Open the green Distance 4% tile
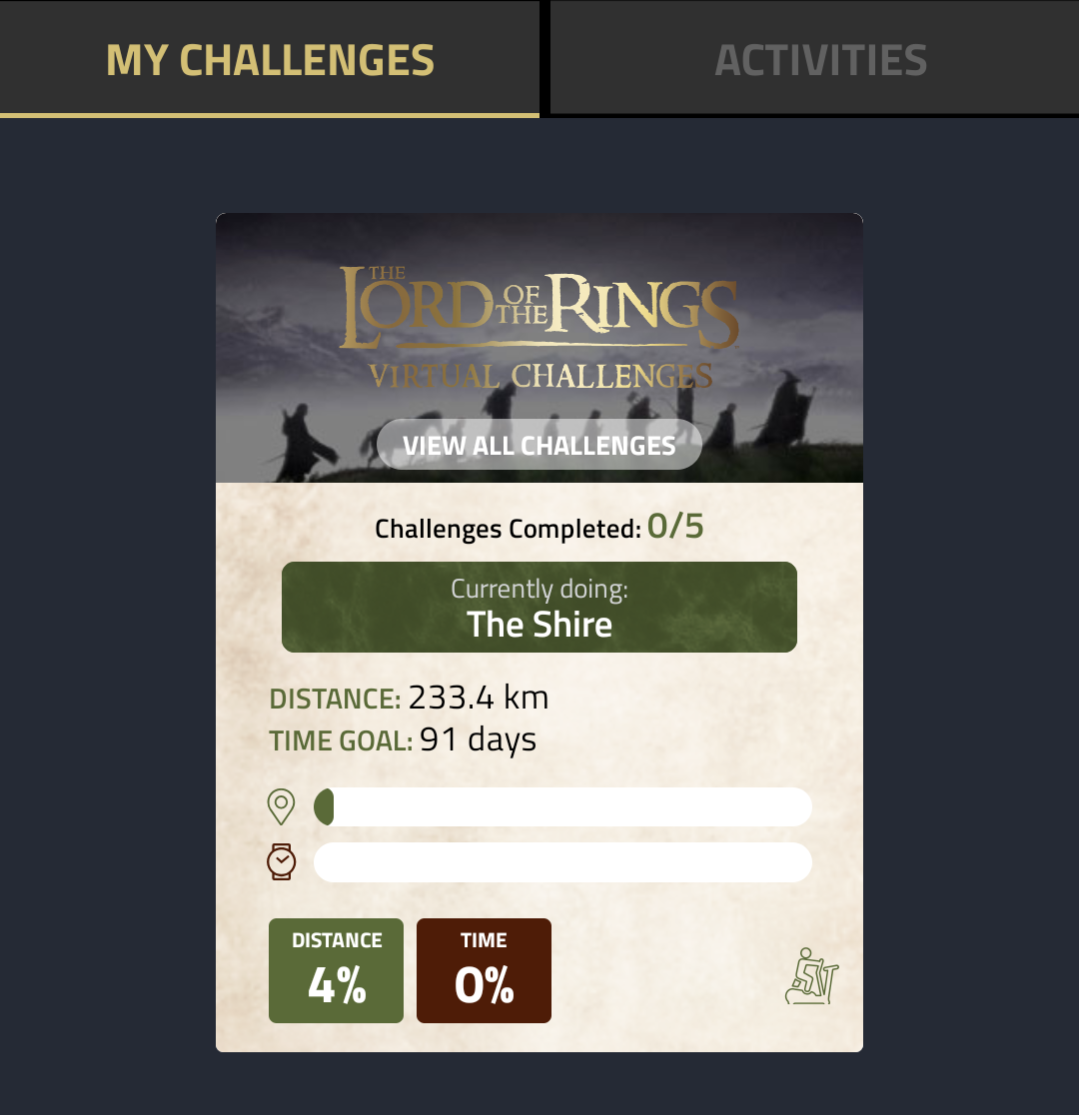Image resolution: width=1079 pixels, height=1115 pixels. 336,971
